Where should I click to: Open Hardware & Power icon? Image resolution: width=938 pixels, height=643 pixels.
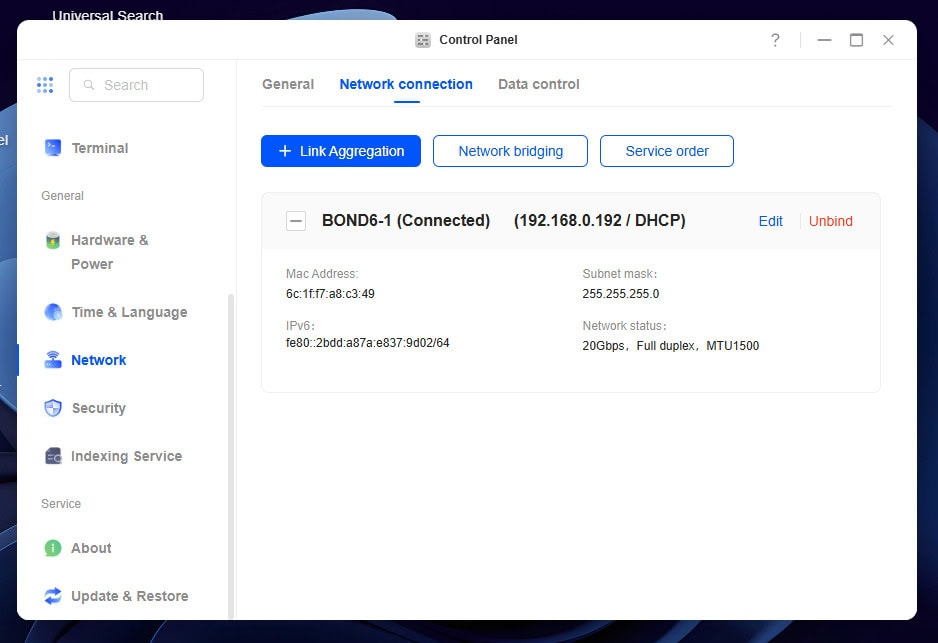pos(53,241)
